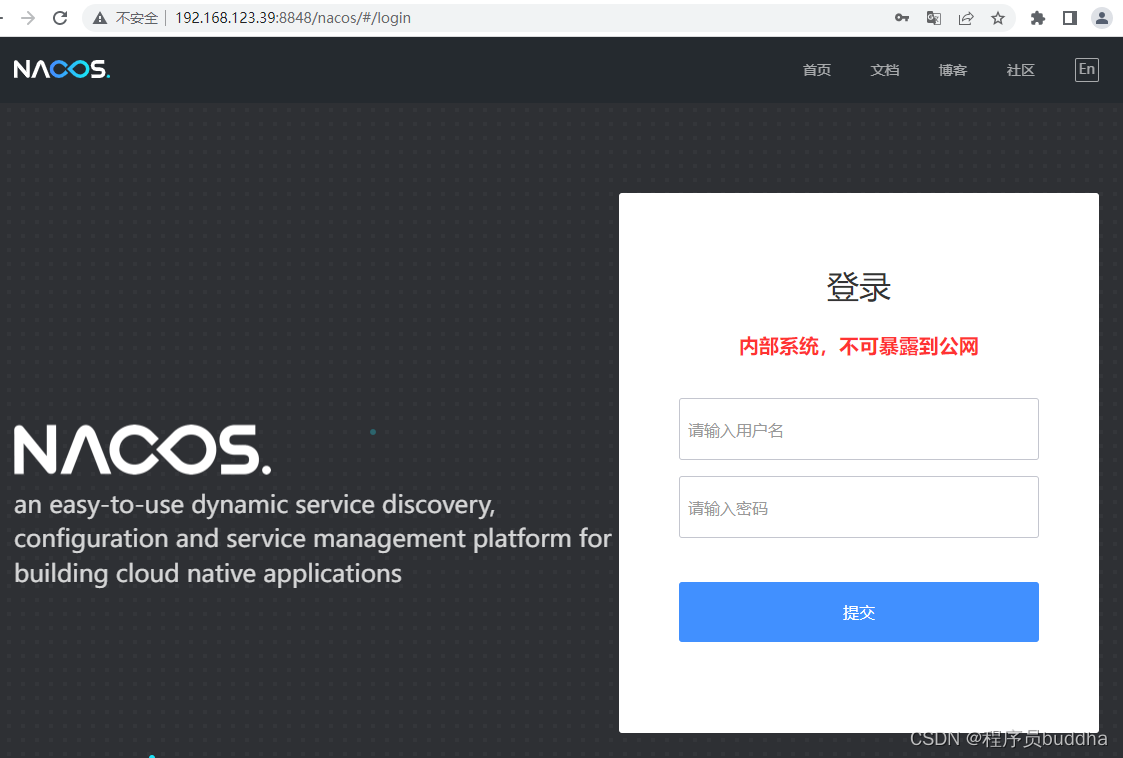Share this page via share icon
Viewport: 1123px width, 758px height.
coord(966,18)
